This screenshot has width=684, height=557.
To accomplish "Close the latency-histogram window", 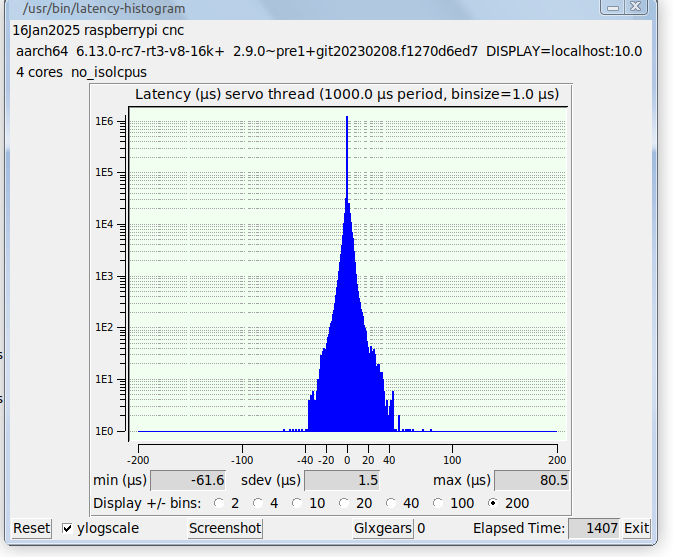I will pos(636,7).
